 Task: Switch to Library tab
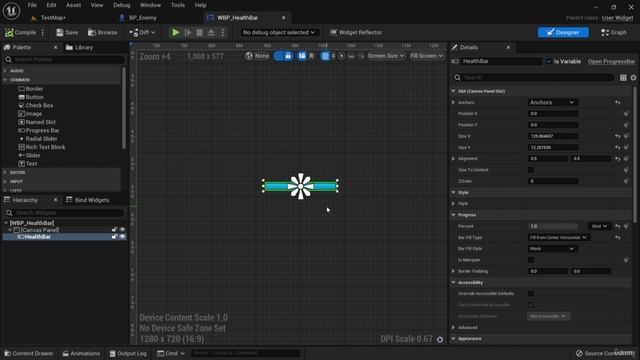click(80, 48)
